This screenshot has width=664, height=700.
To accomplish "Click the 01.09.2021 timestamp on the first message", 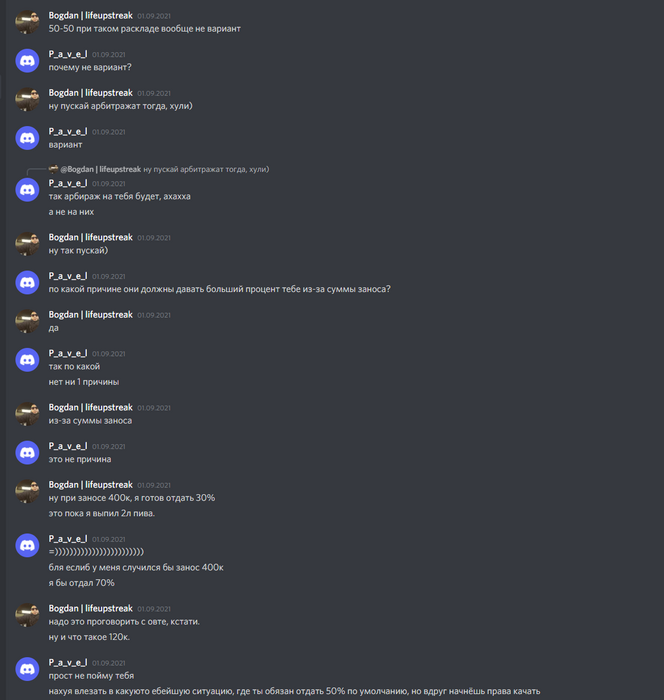I will [x=154, y=16].
